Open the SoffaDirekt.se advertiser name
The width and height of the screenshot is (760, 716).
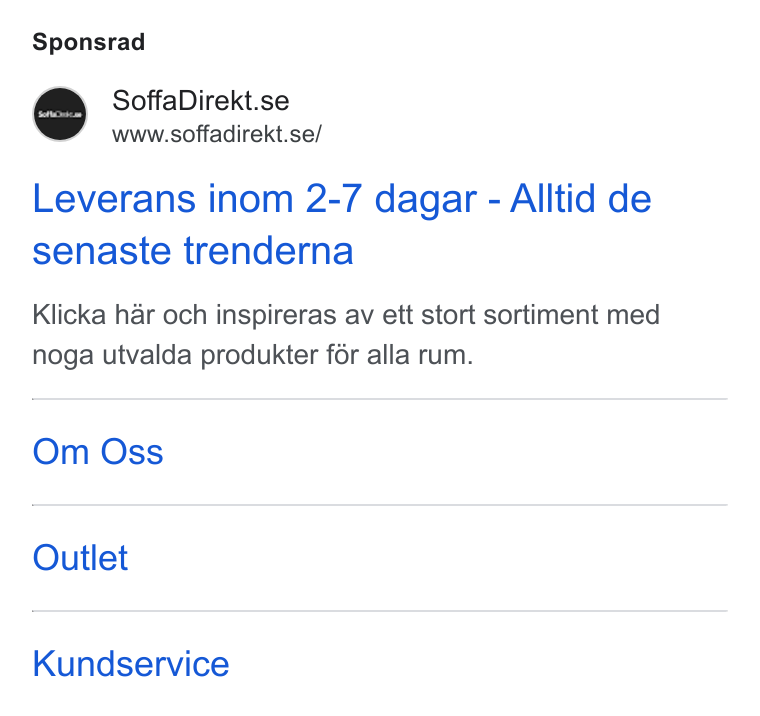(201, 100)
